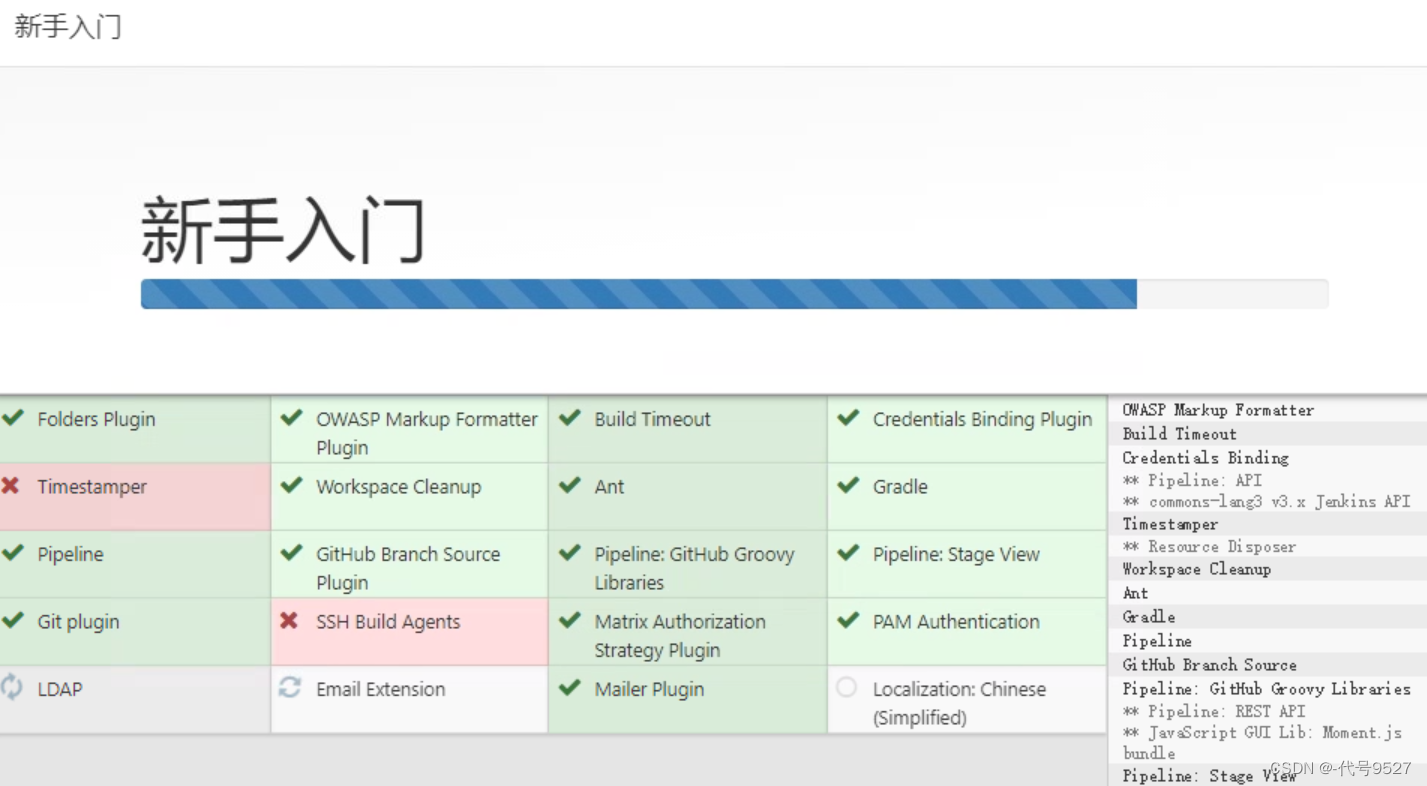Click Workspace Cleanup in the install log
Image resolution: width=1427 pixels, height=786 pixels.
[x=1196, y=569]
